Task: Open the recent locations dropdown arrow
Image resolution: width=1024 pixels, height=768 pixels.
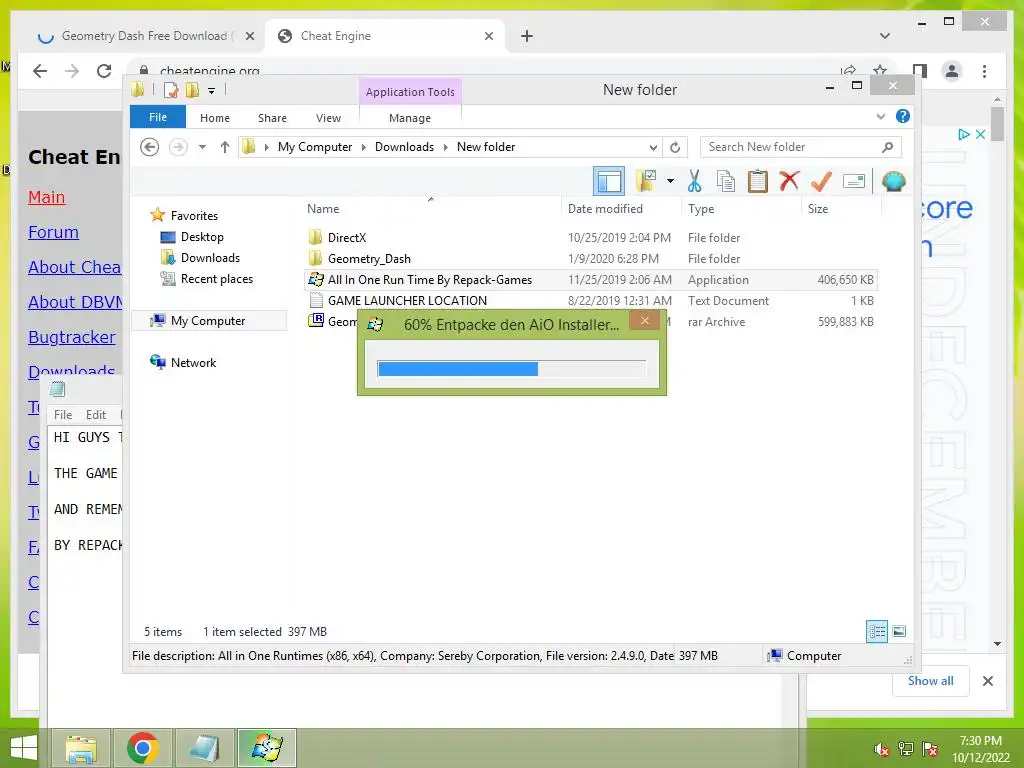Action: (202, 147)
